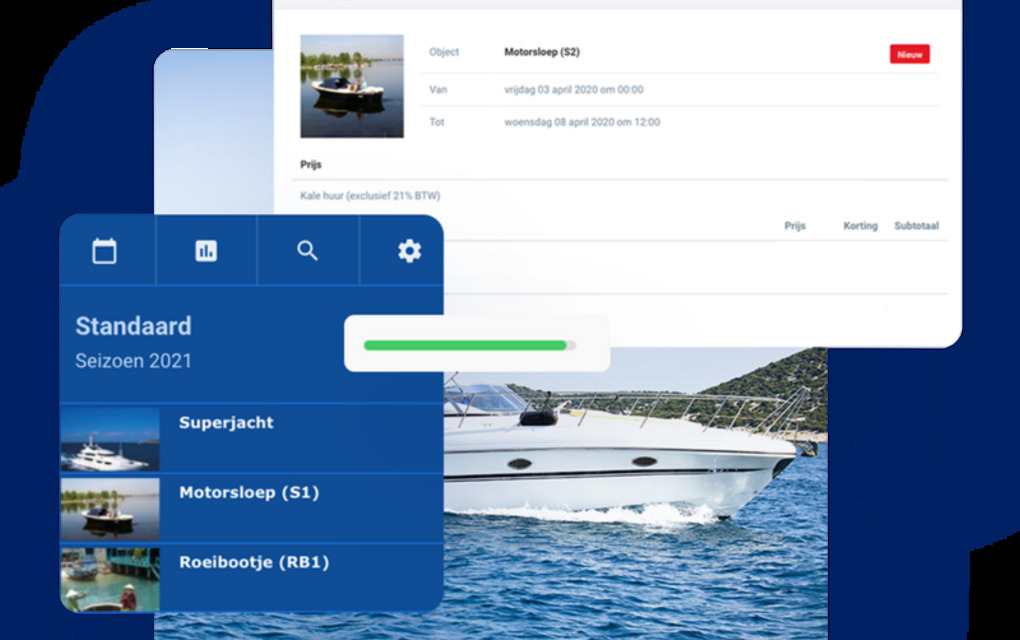The height and width of the screenshot is (640, 1020).
Task: Click the Motorsloep (S2) object name
Action: (541, 52)
